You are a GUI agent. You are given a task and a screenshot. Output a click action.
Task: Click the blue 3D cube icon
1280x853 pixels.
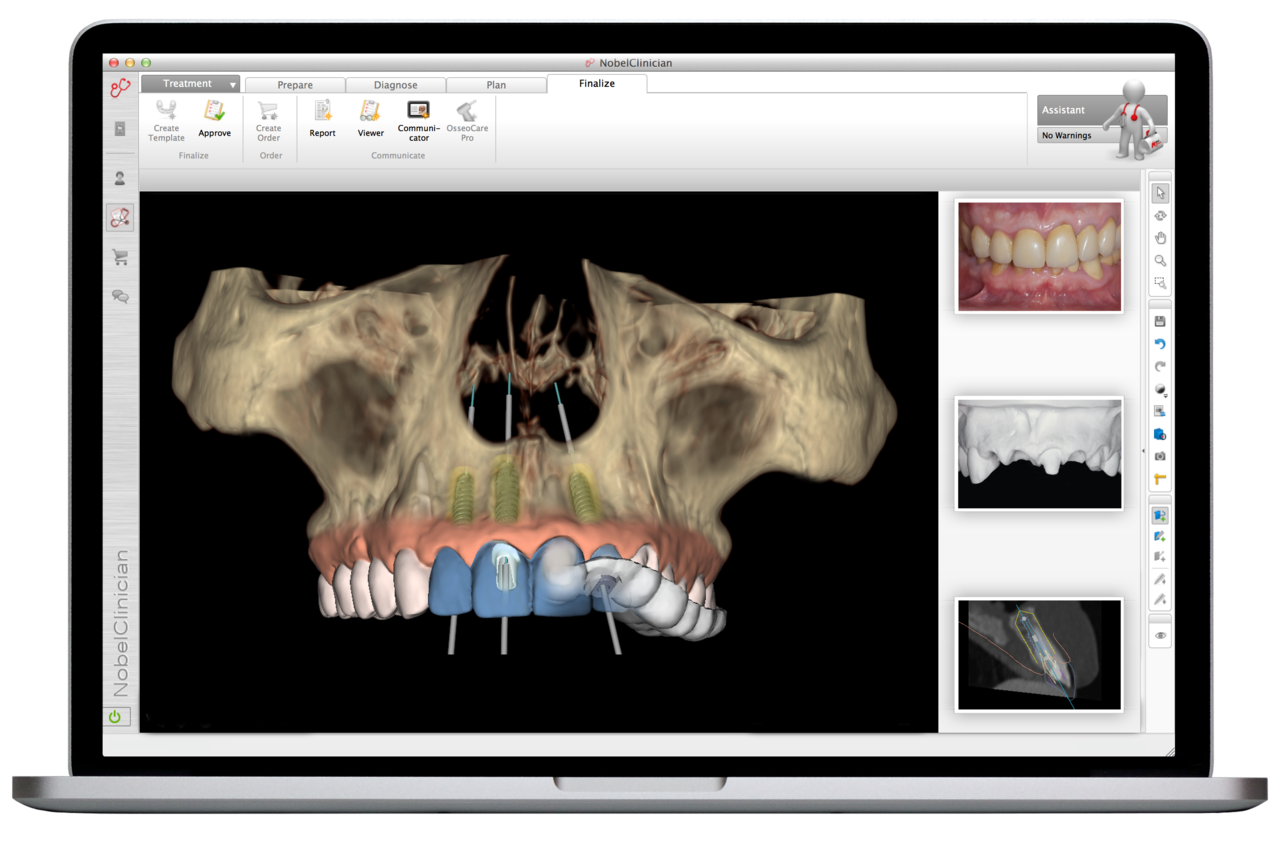(x=1160, y=434)
